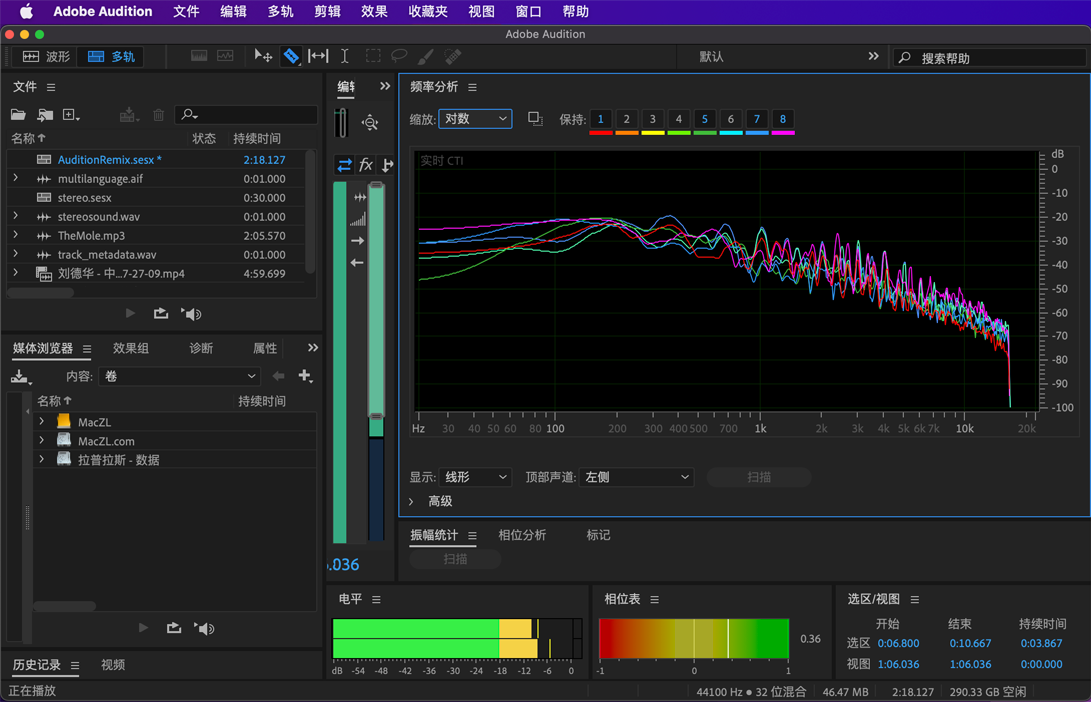Open the 效果 menu

pos(374,11)
